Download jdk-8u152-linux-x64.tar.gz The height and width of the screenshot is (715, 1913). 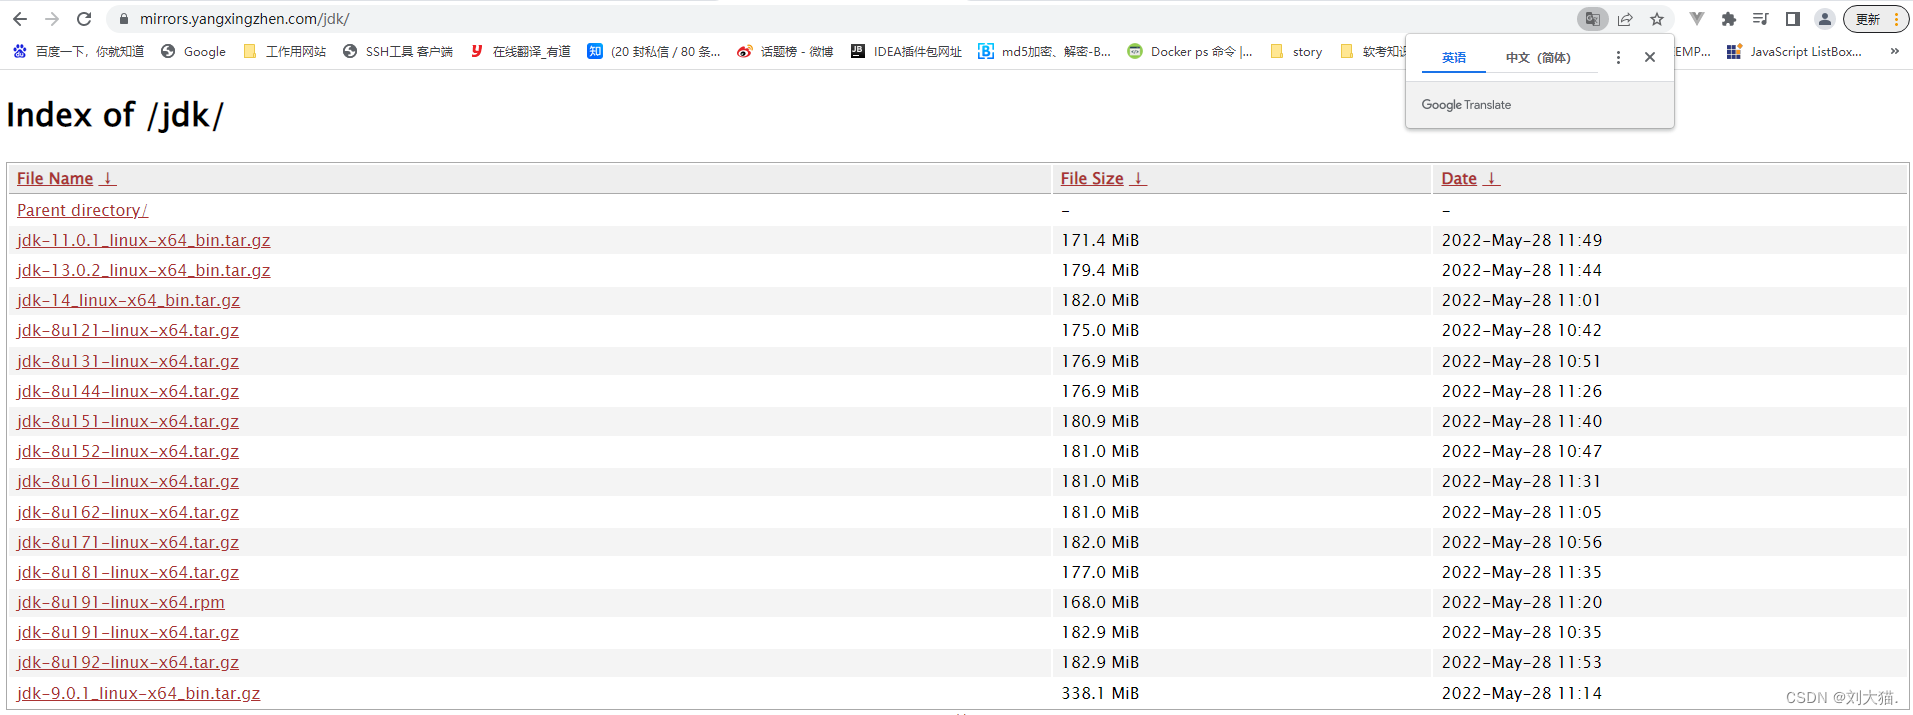pyautogui.click(x=128, y=451)
